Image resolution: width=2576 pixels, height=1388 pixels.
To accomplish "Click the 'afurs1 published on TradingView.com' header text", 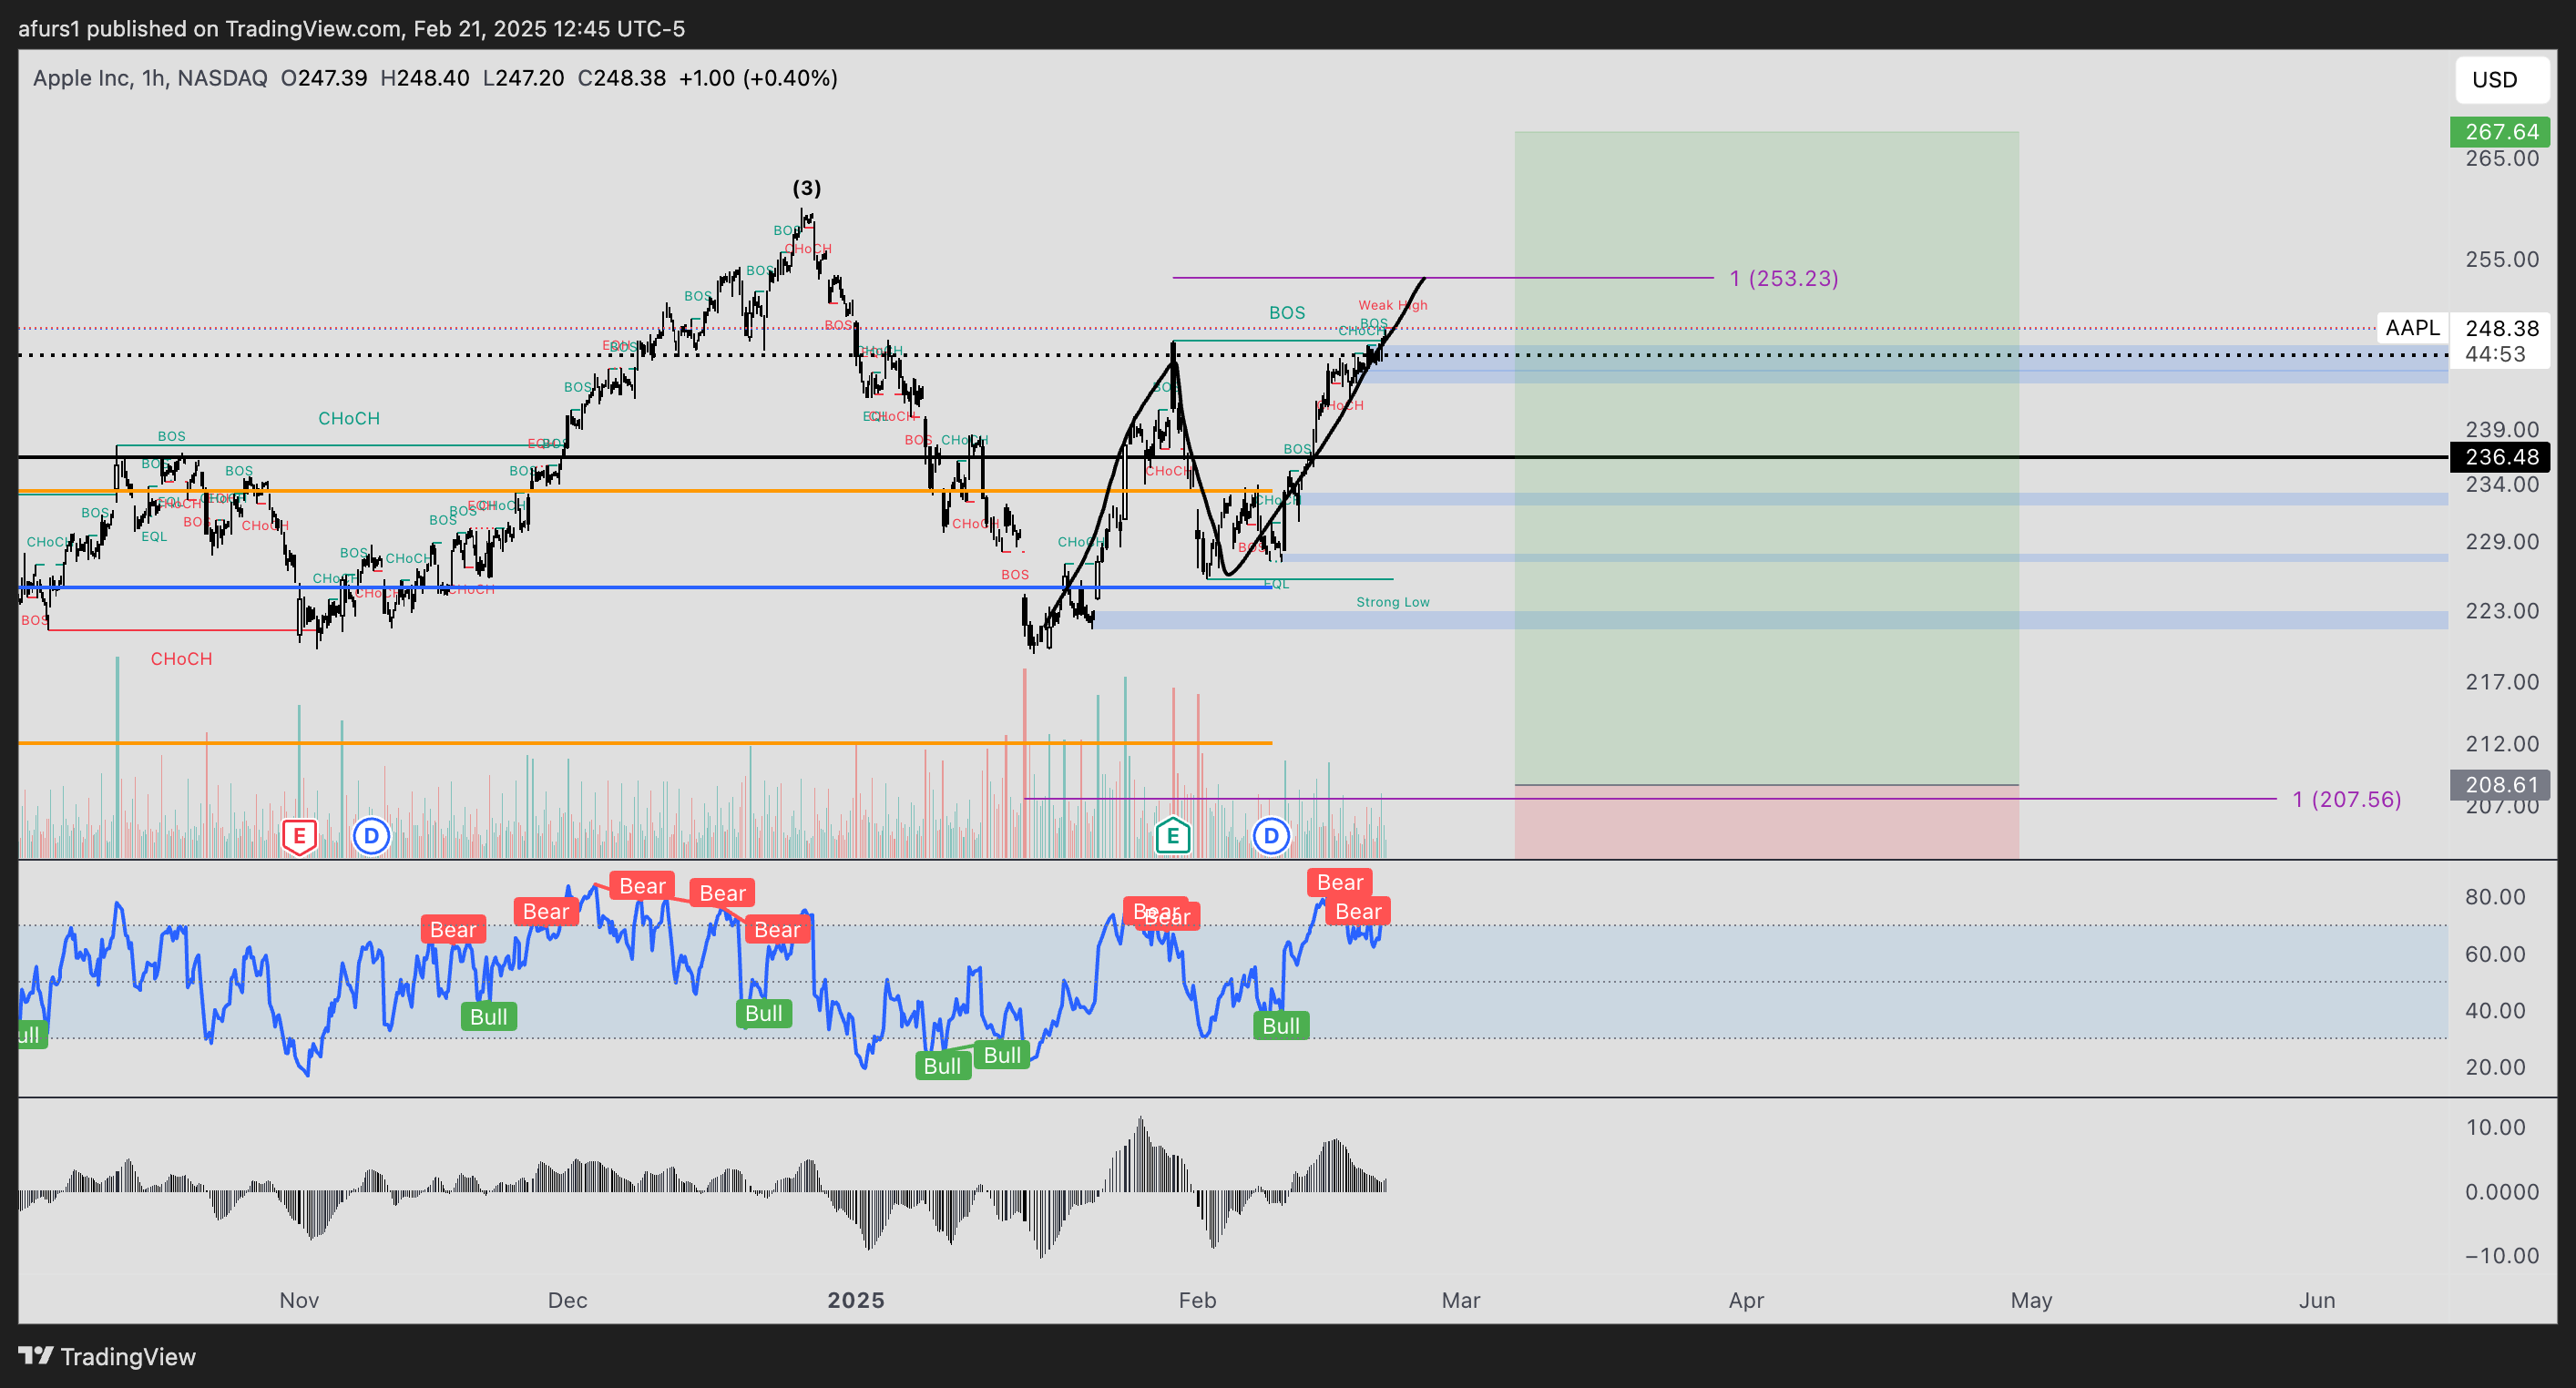I will point(210,28).
